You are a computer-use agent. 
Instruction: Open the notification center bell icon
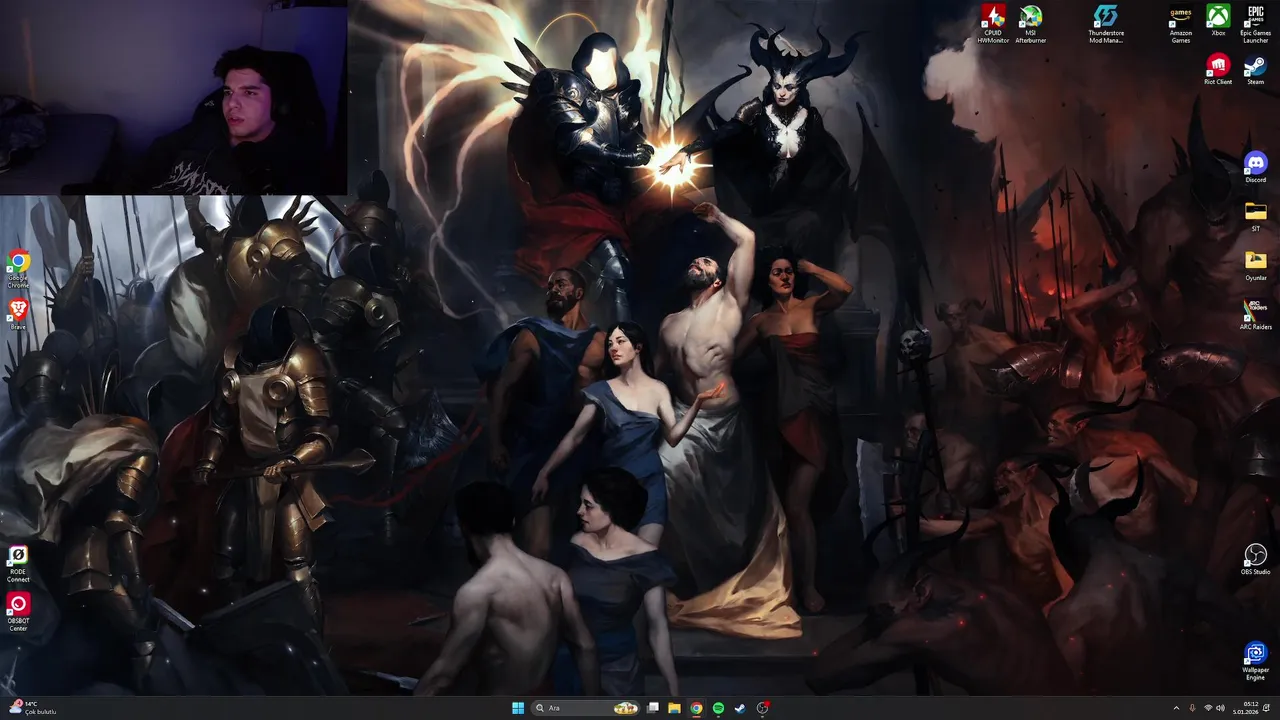[1267, 708]
